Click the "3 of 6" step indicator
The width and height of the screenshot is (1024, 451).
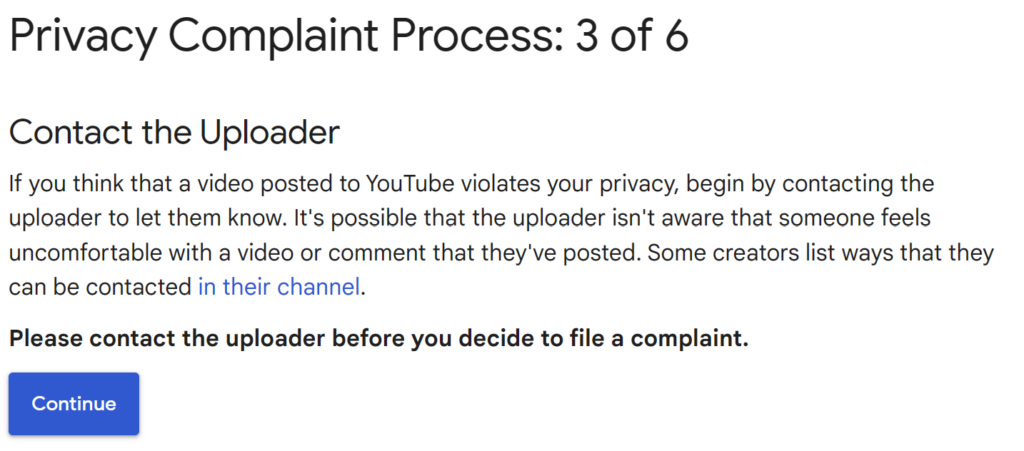[x=632, y=38]
